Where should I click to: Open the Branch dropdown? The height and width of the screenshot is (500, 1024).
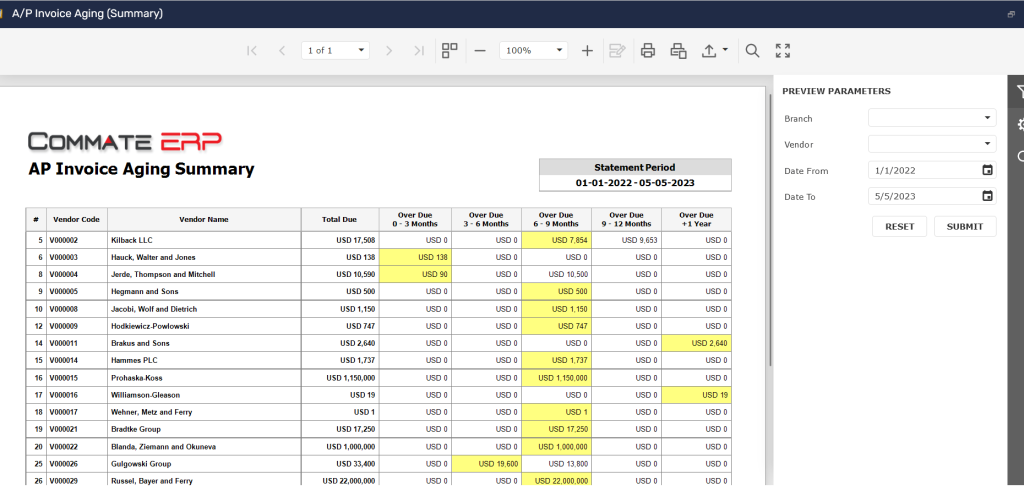[x=987, y=118]
